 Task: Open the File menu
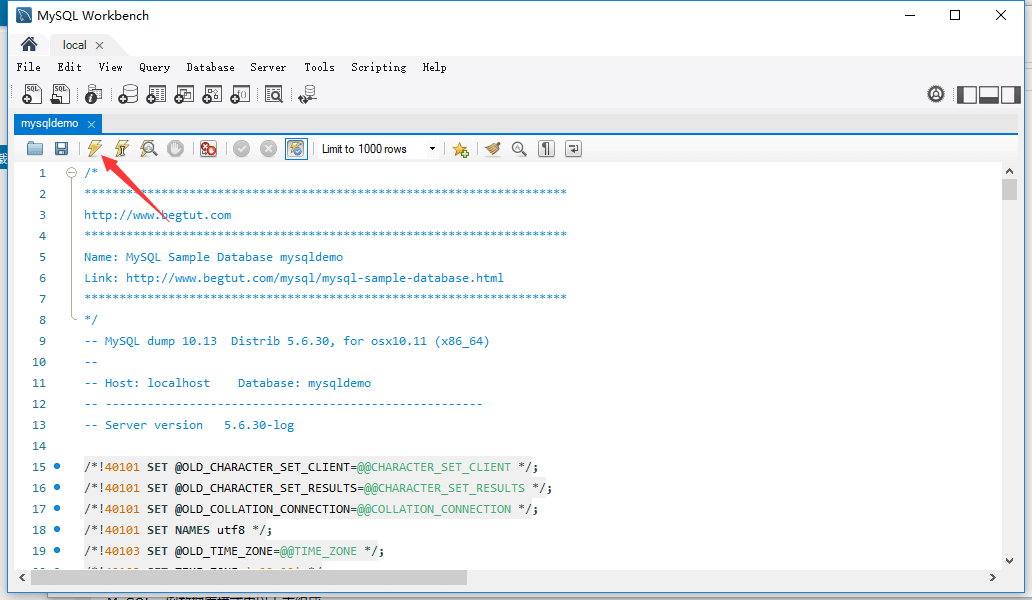(x=28, y=67)
